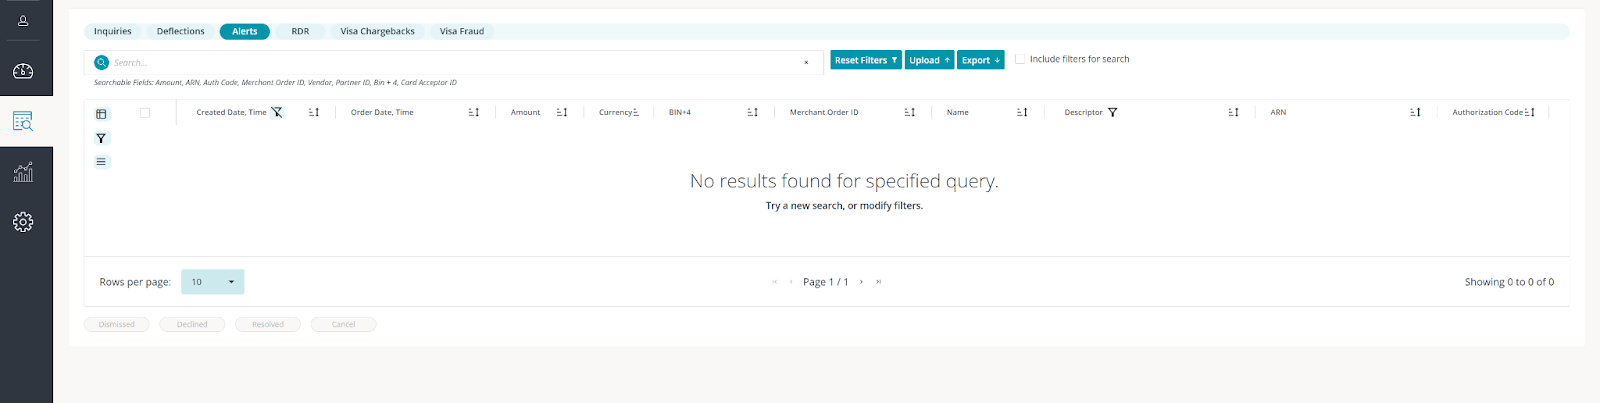Click the Name column header label
The width and height of the screenshot is (1600, 403).
point(957,112)
